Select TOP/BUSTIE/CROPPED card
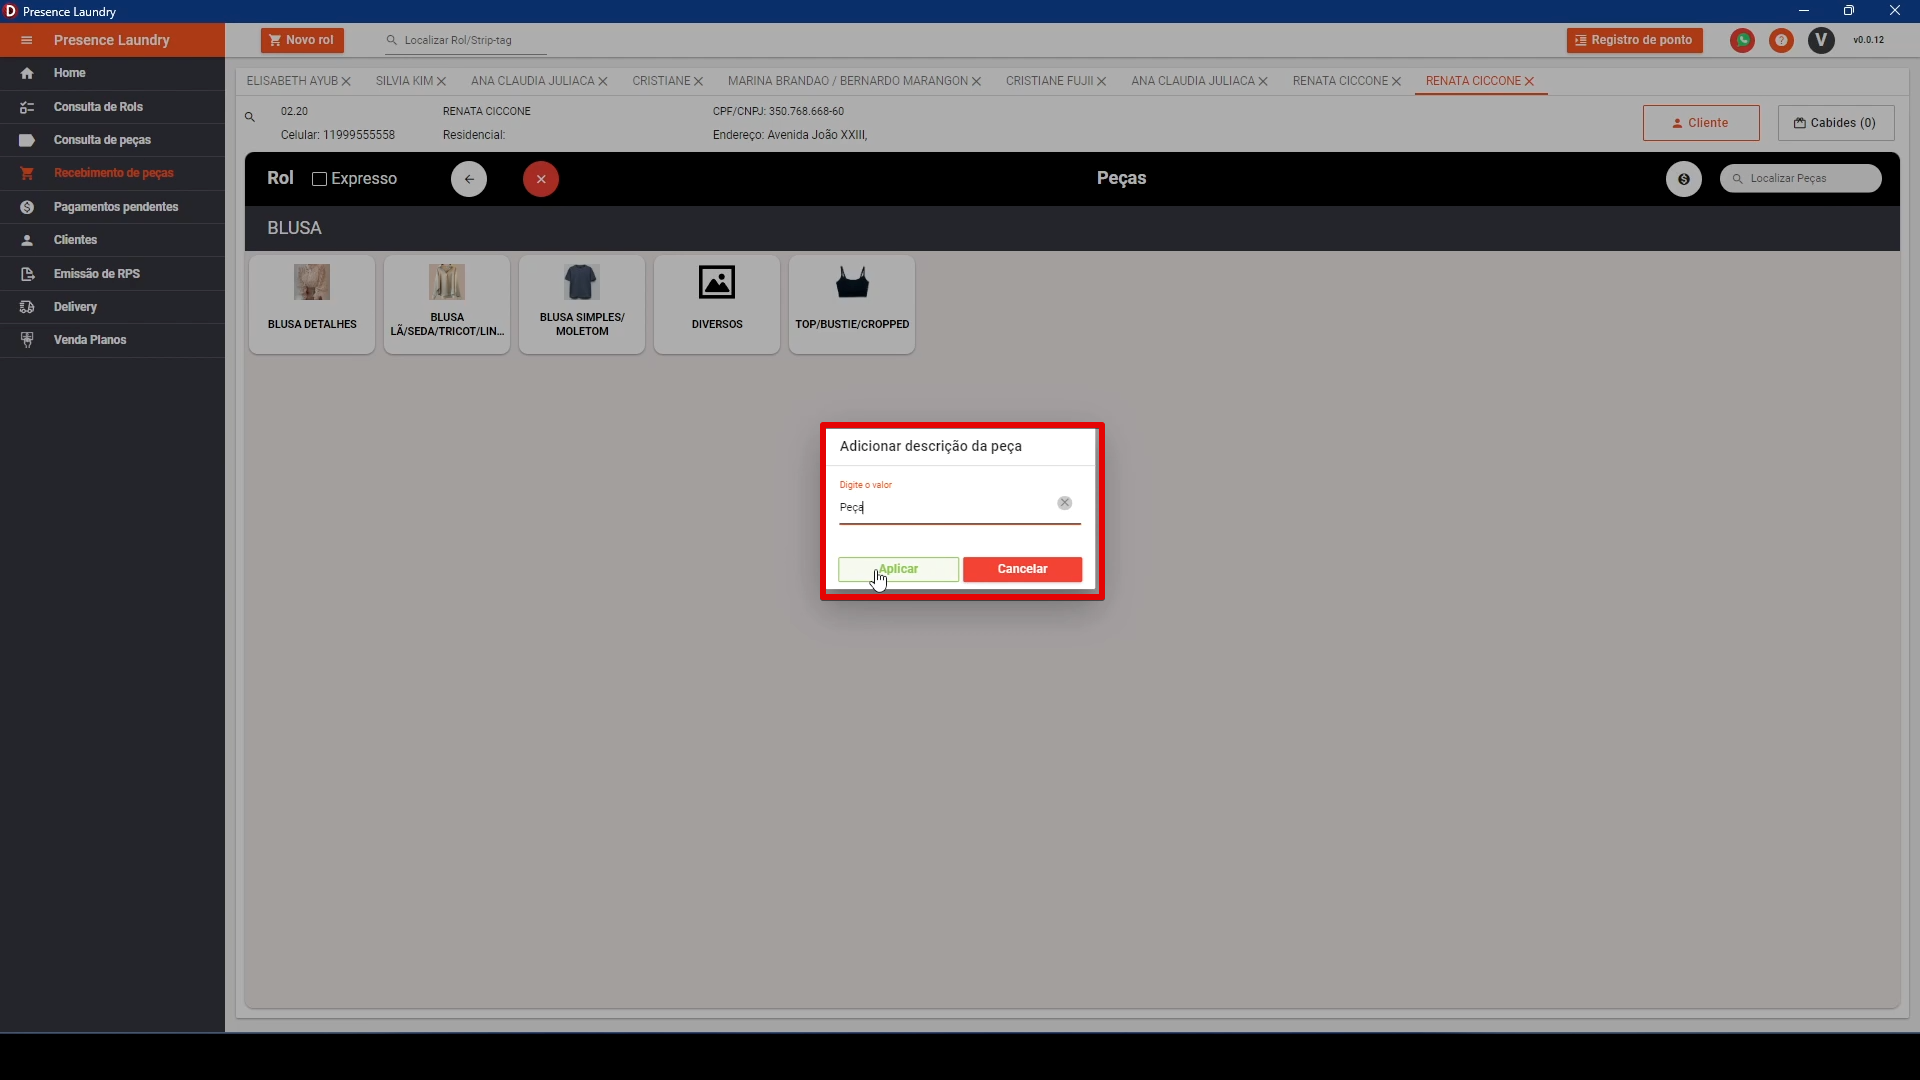1920x1080 pixels. (852, 304)
